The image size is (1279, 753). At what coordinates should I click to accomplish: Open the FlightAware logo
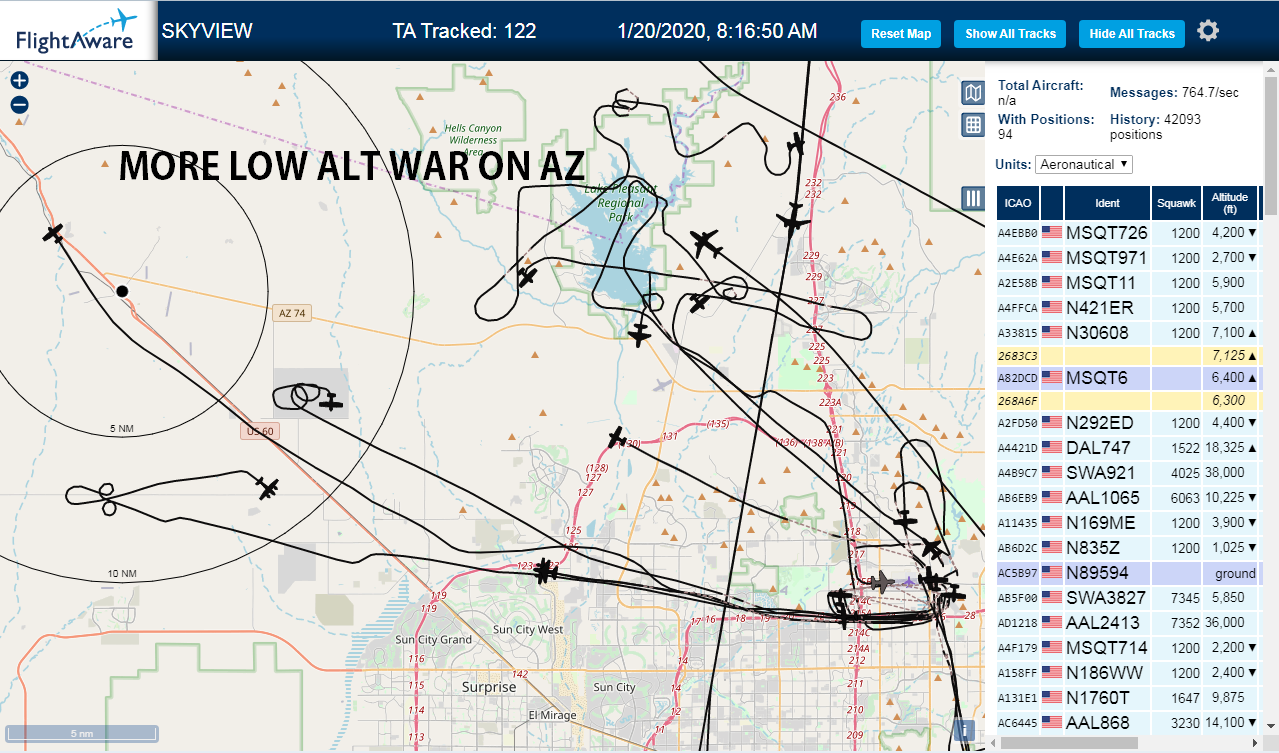[77, 31]
